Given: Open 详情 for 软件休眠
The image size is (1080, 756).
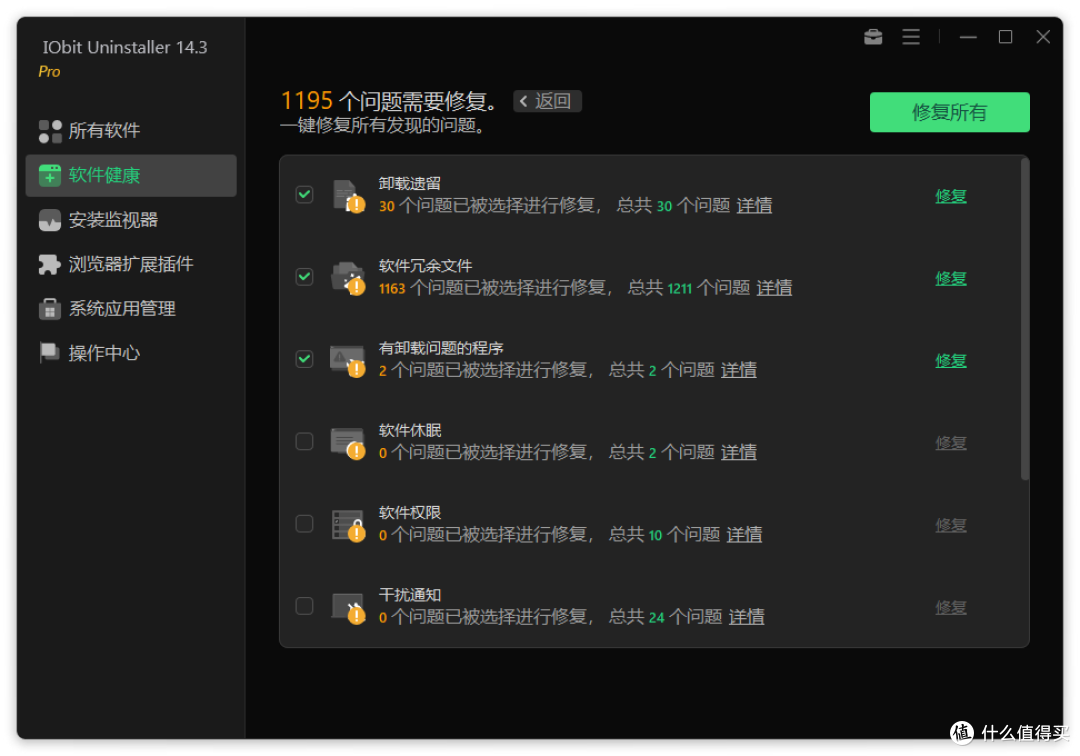Looking at the screenshot, I should [738, 452].
